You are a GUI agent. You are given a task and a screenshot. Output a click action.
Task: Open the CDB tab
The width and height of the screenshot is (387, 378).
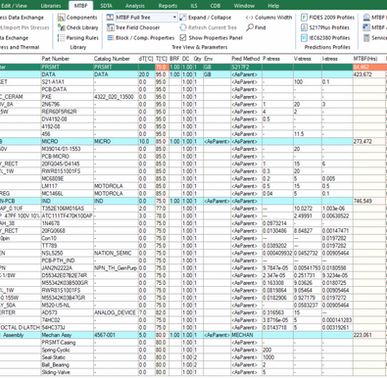coord(215,6)
